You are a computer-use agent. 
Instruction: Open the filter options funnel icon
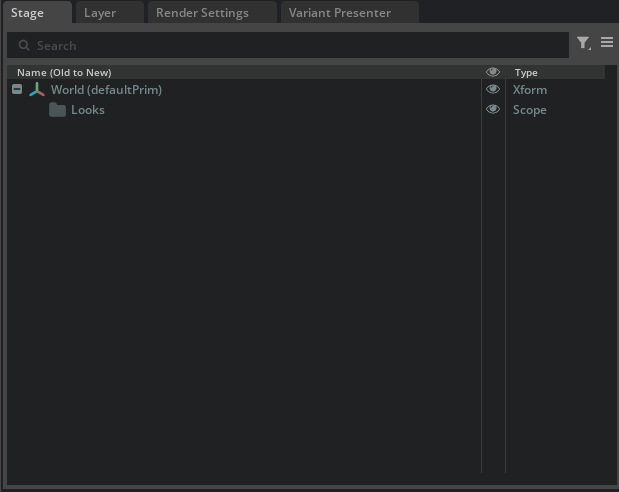point(583,43)
